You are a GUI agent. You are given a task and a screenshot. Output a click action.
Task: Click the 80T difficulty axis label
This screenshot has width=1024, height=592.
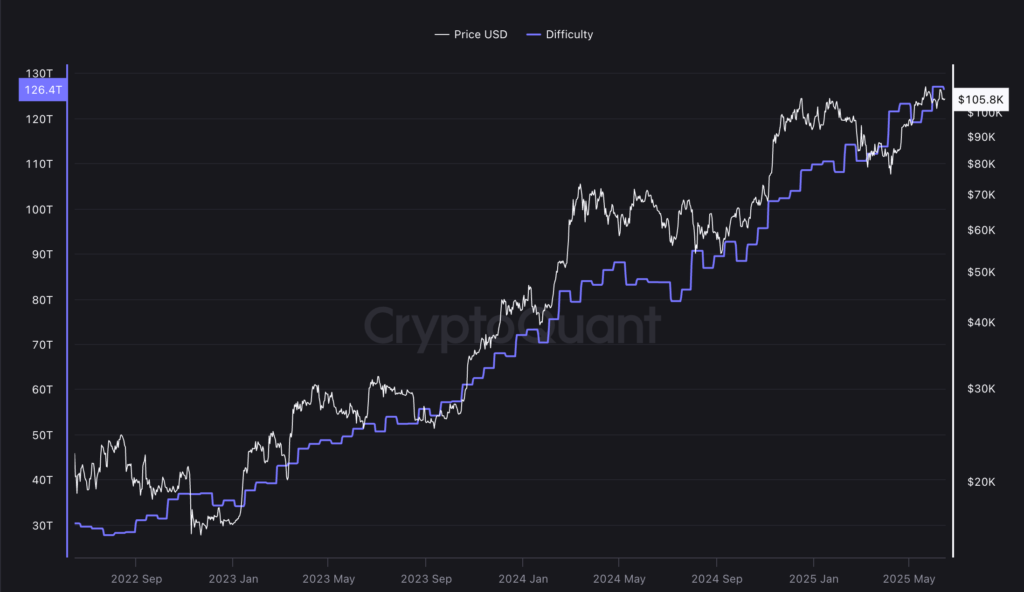(x=42, y=300)
